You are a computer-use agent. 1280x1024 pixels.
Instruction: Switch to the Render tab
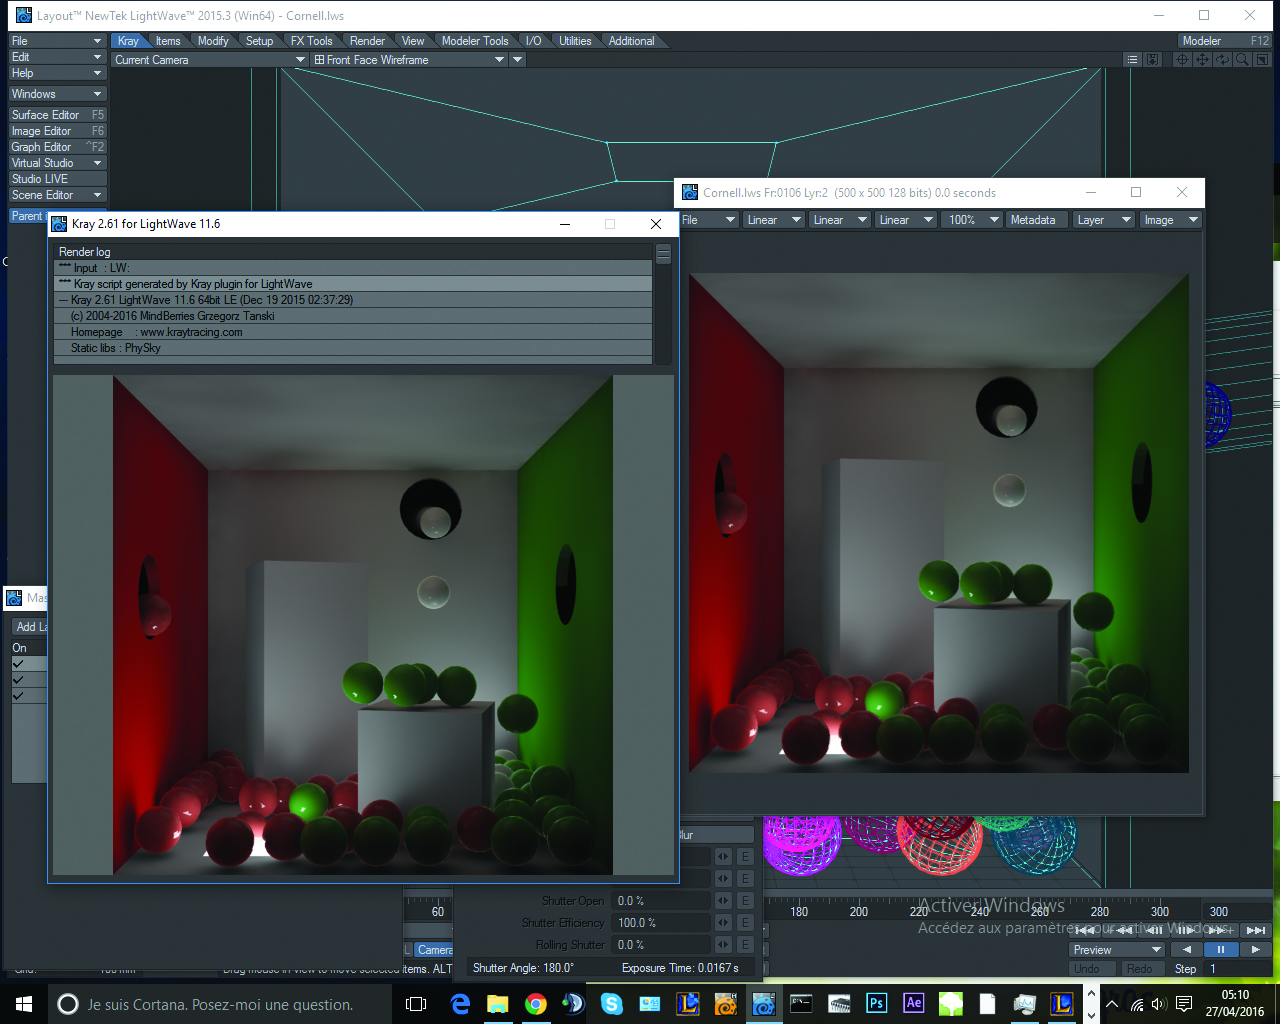tap(367, 41)
